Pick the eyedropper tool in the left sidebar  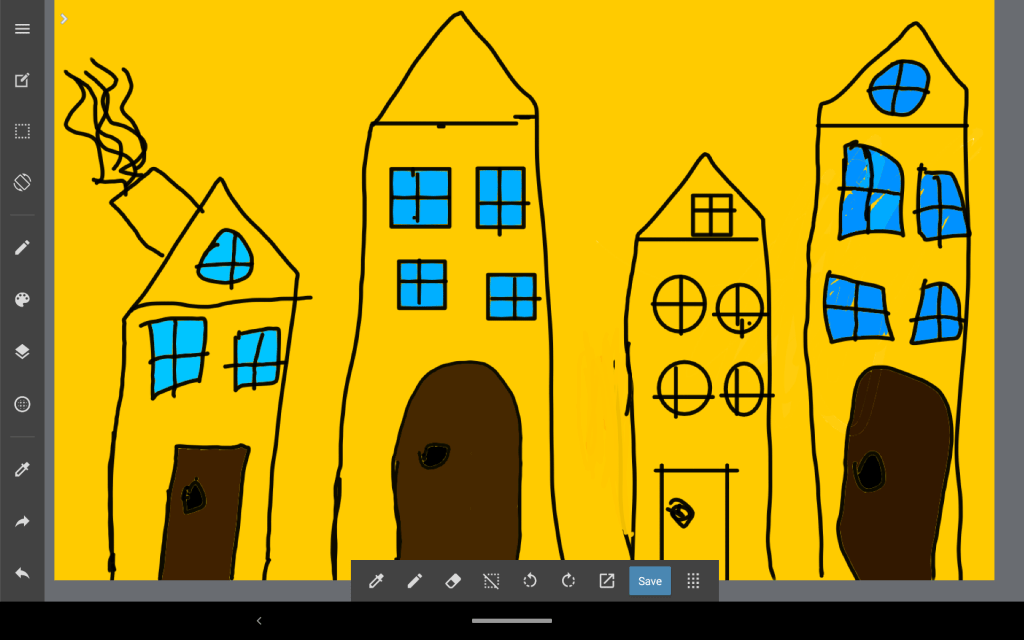pyautogui.click(x=22, y=469)
